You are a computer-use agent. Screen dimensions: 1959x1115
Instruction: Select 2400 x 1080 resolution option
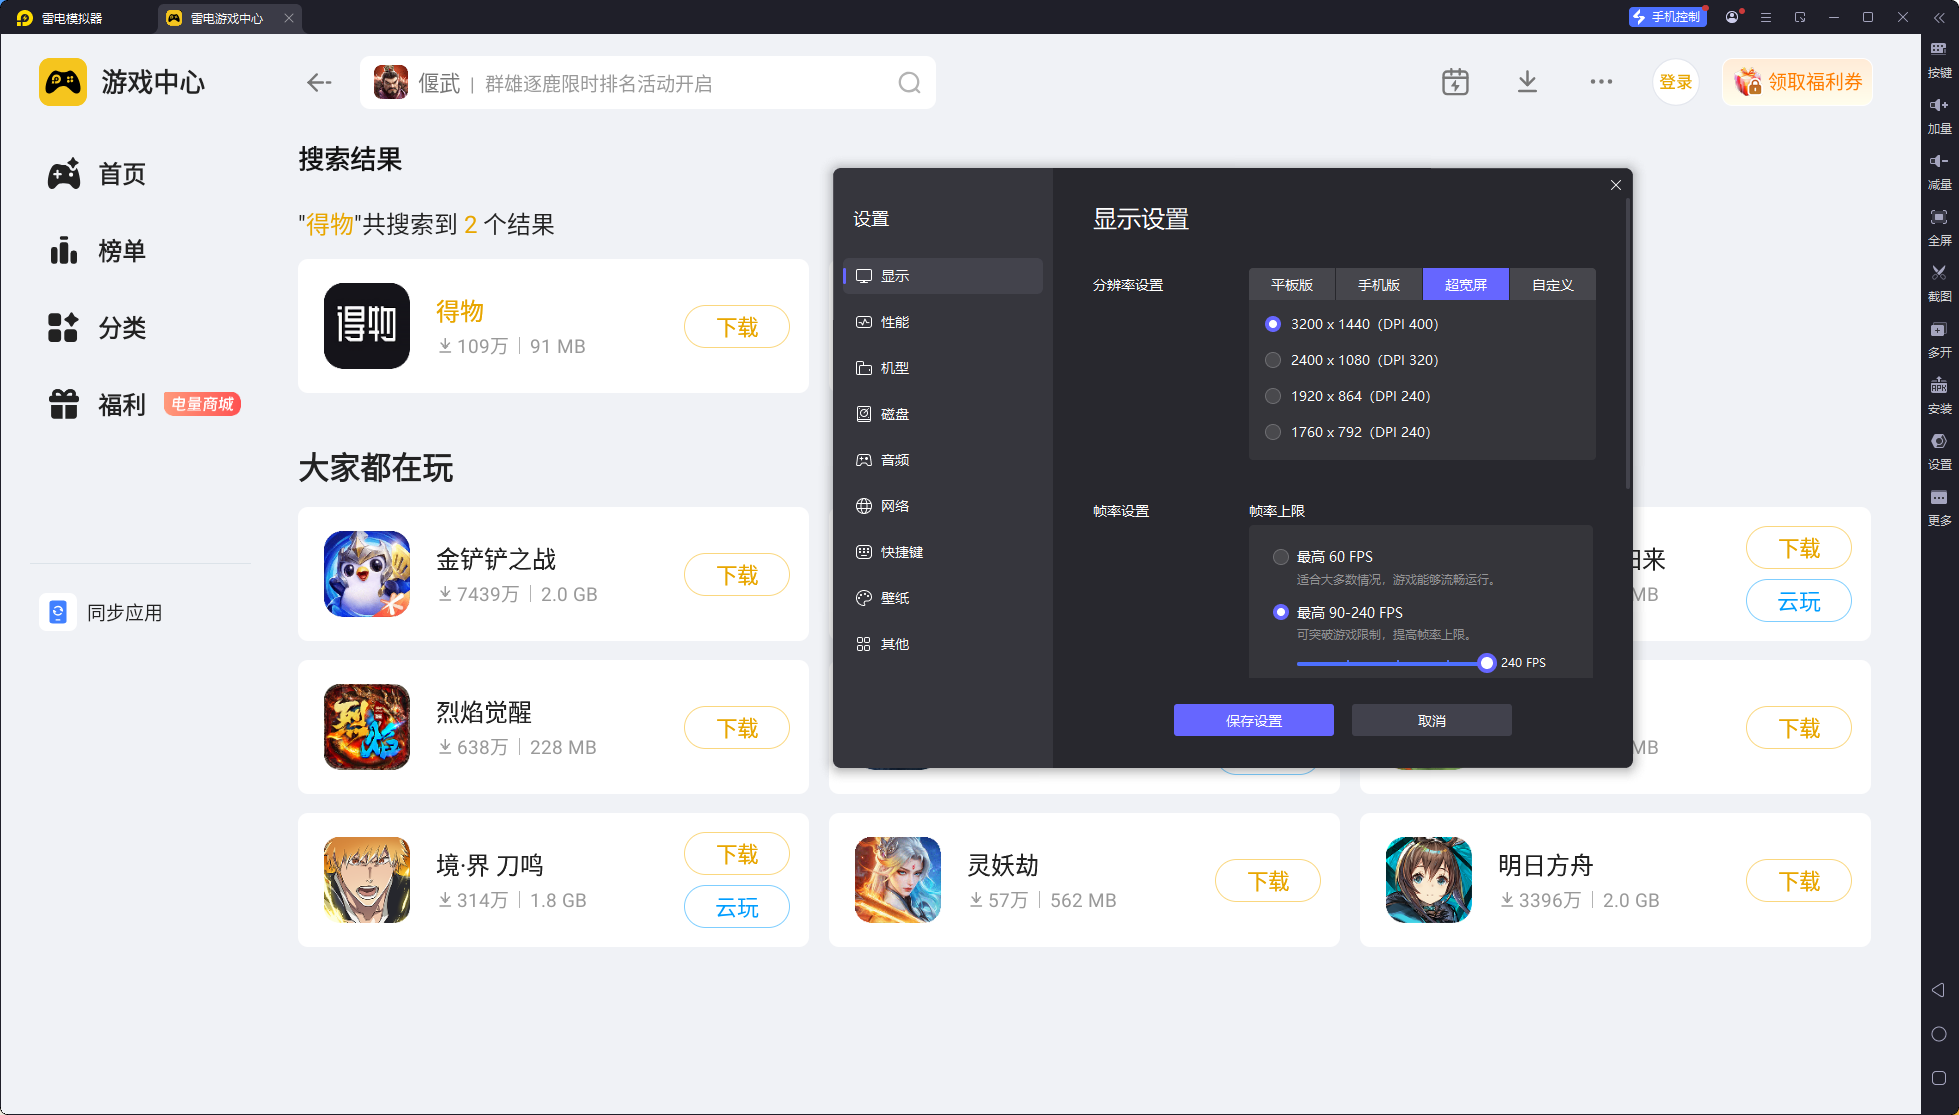point(1273,360)
